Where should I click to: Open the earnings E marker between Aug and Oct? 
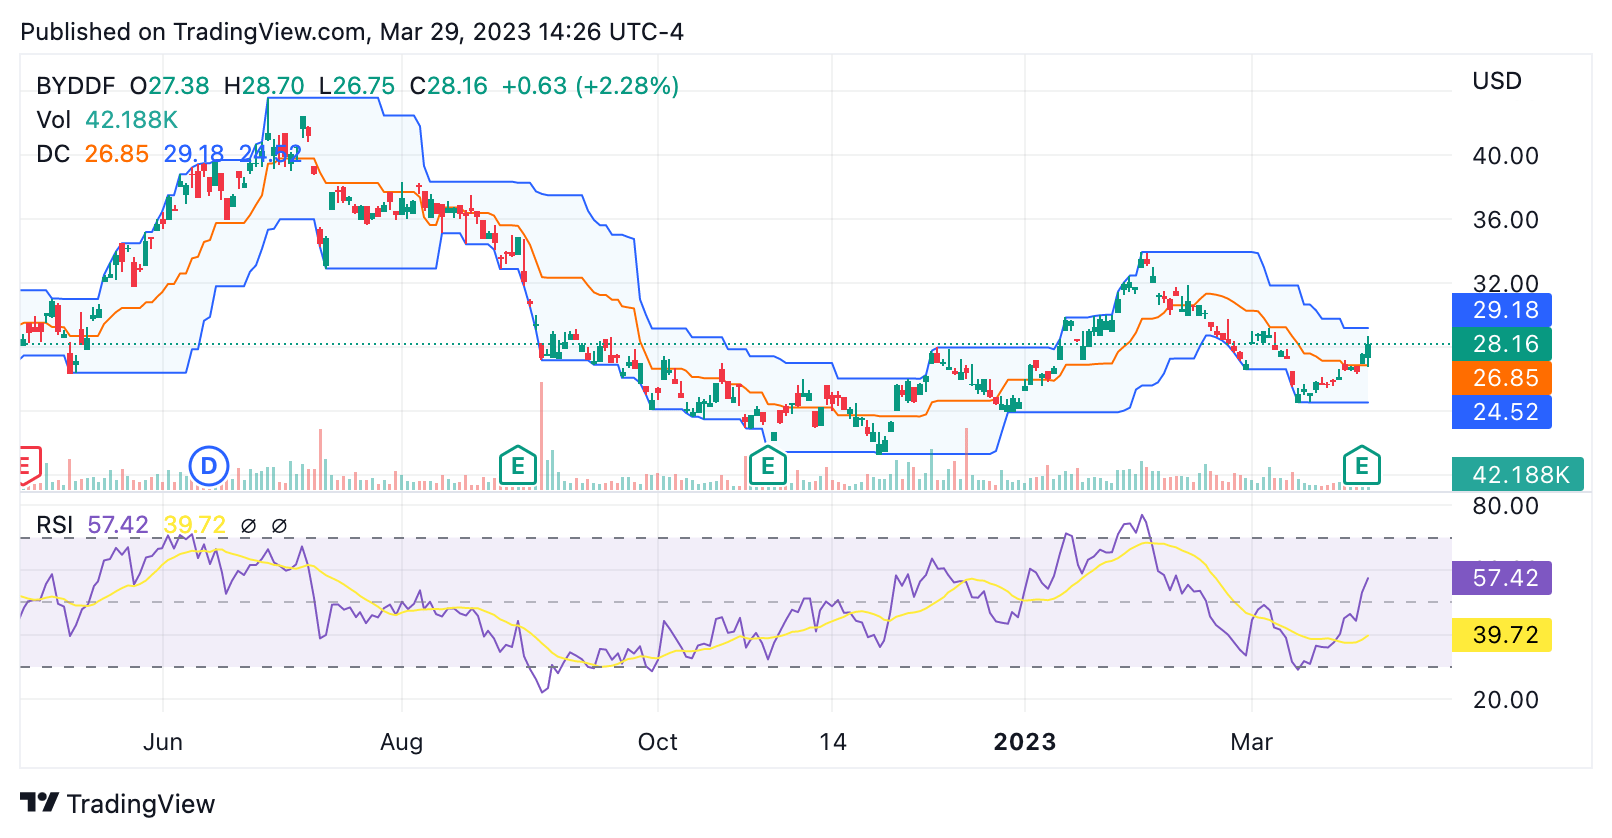point(518,466)
